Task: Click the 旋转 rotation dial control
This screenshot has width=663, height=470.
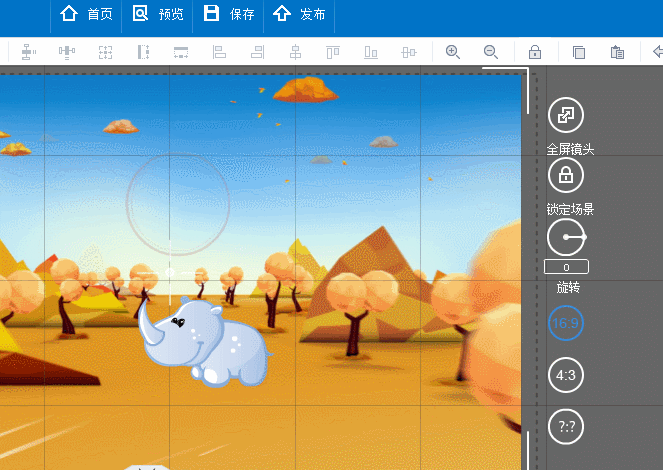Action: point(566,237)
